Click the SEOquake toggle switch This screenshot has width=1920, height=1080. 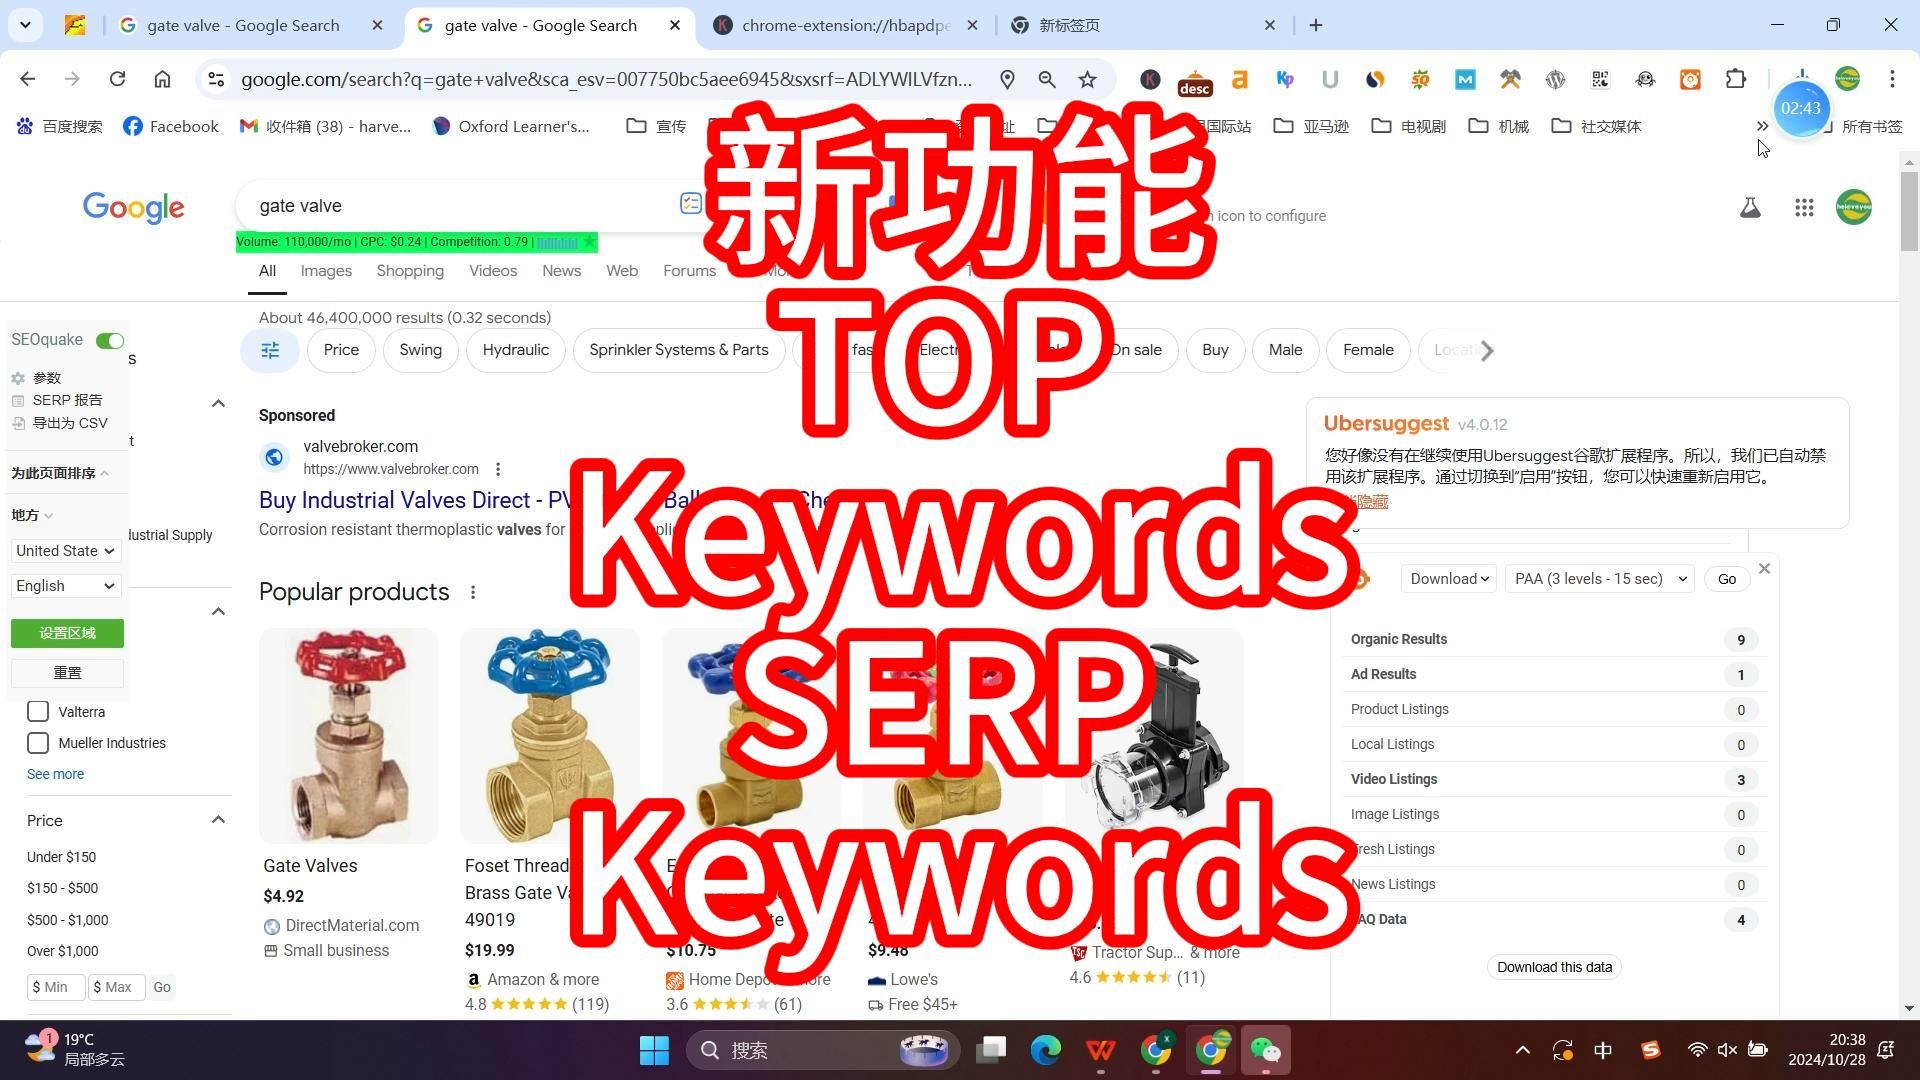111,340
